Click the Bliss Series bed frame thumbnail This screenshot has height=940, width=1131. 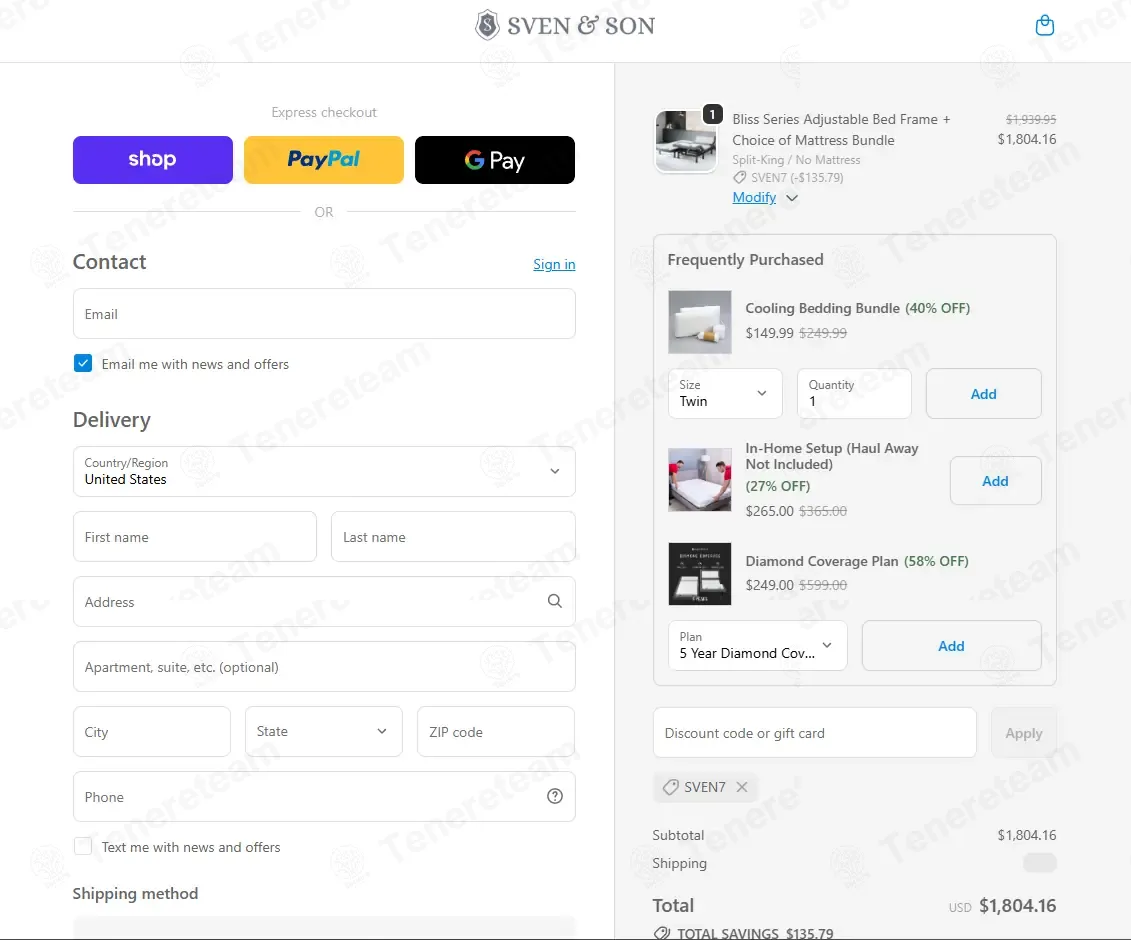click(685, 141)
